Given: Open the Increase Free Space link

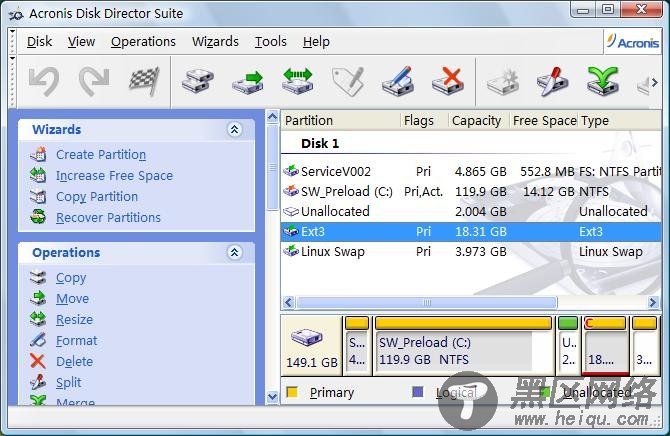Looking at the screenshot, I should point(115,175).
